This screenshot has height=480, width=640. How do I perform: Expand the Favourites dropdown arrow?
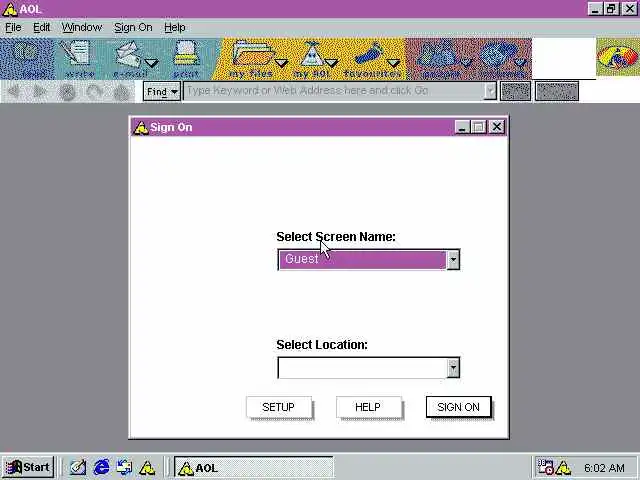coord(393,63)
